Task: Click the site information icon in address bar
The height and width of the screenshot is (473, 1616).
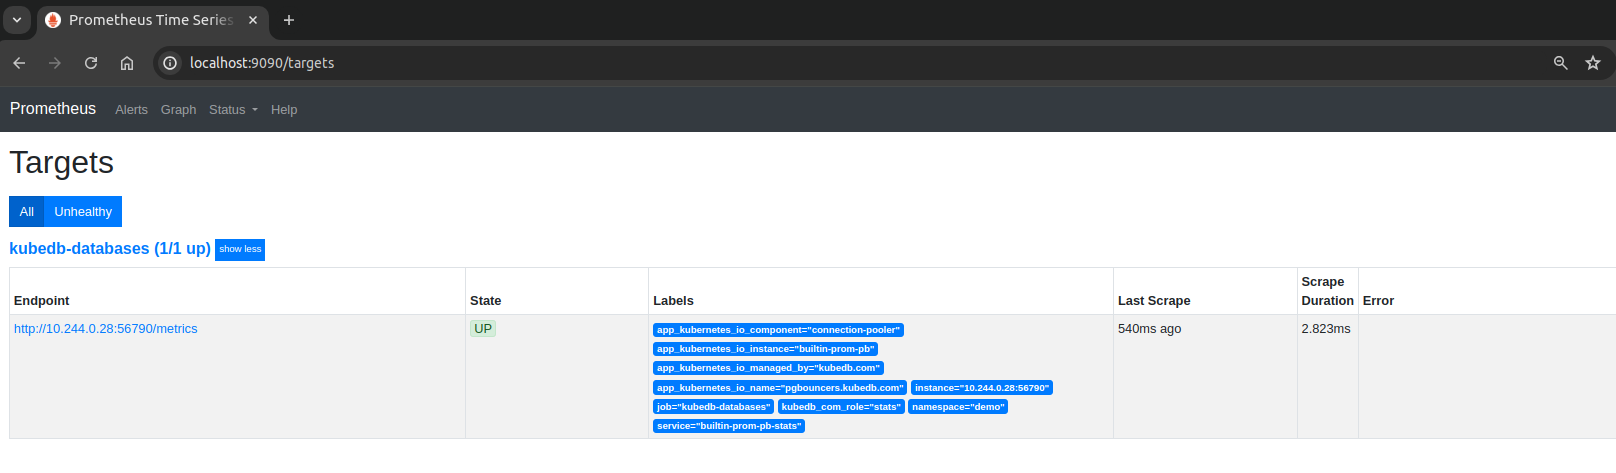Action: pyautogui.click(x=170, y=63)
